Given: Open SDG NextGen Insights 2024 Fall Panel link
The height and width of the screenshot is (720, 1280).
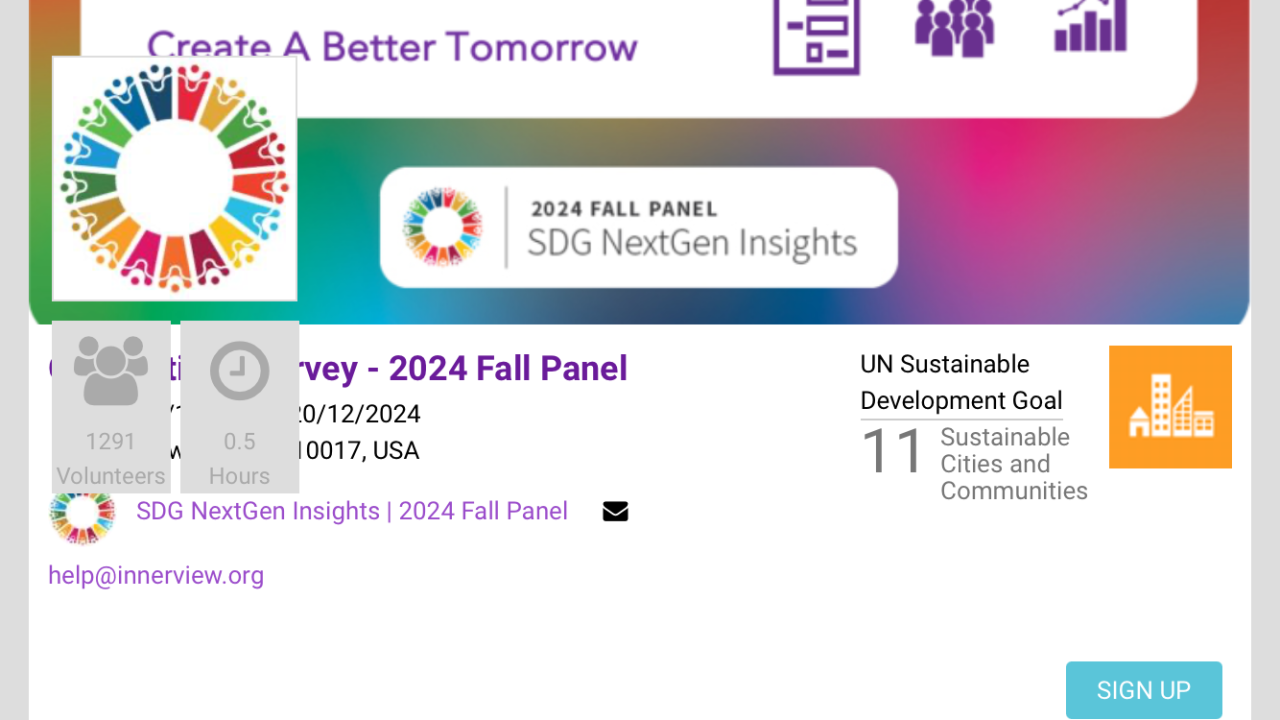Looking at the screenshot, I should tap(352, 511).
